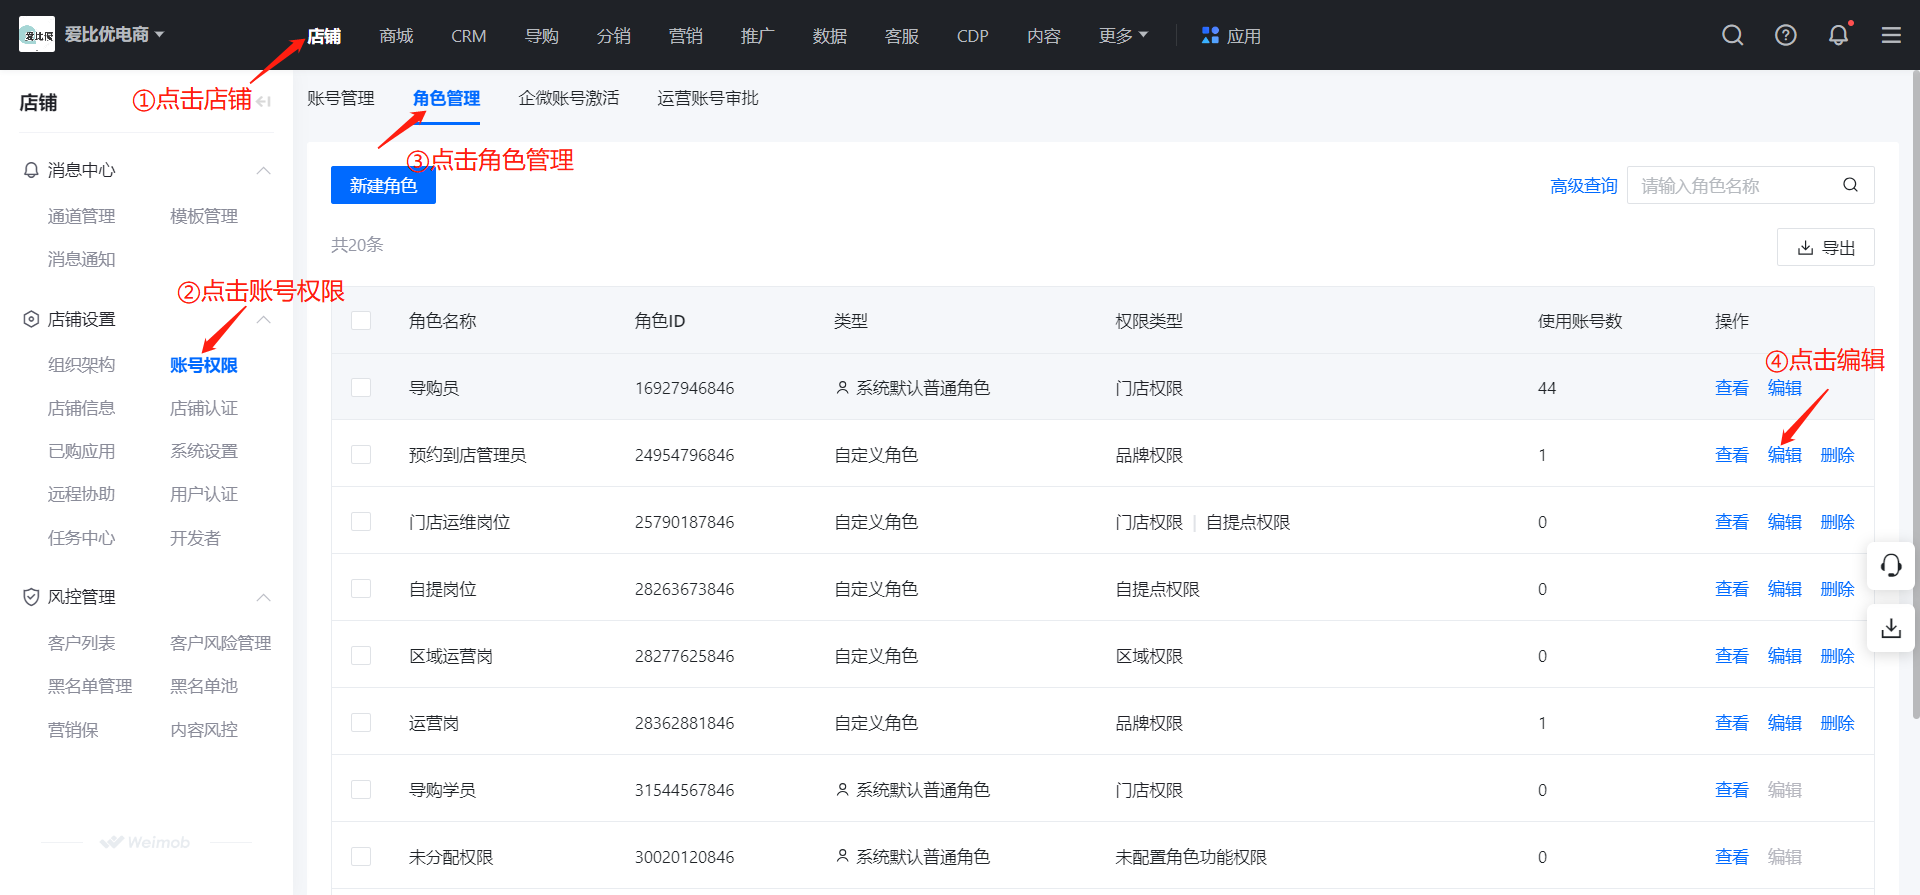Open 任务中心 in the sidebar

[x=81, y=538]
